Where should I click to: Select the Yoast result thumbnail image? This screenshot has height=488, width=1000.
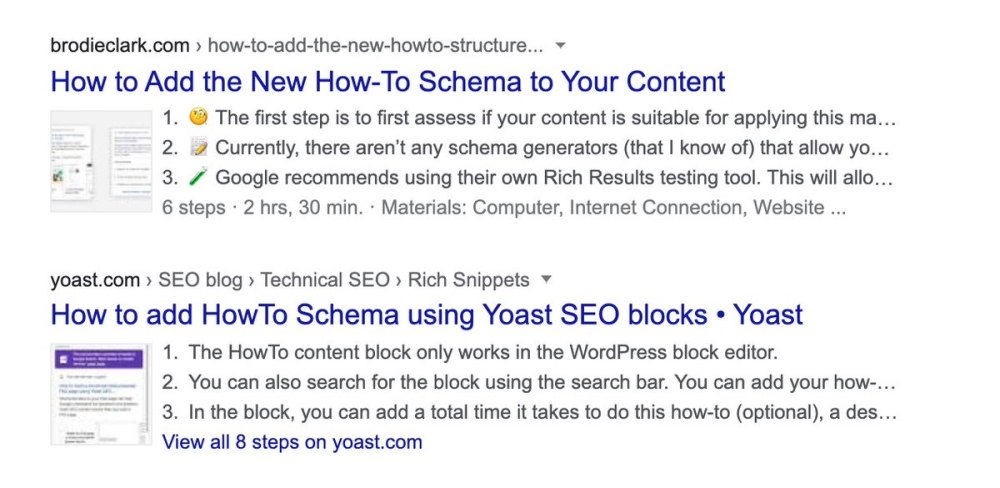coord(101,394)
